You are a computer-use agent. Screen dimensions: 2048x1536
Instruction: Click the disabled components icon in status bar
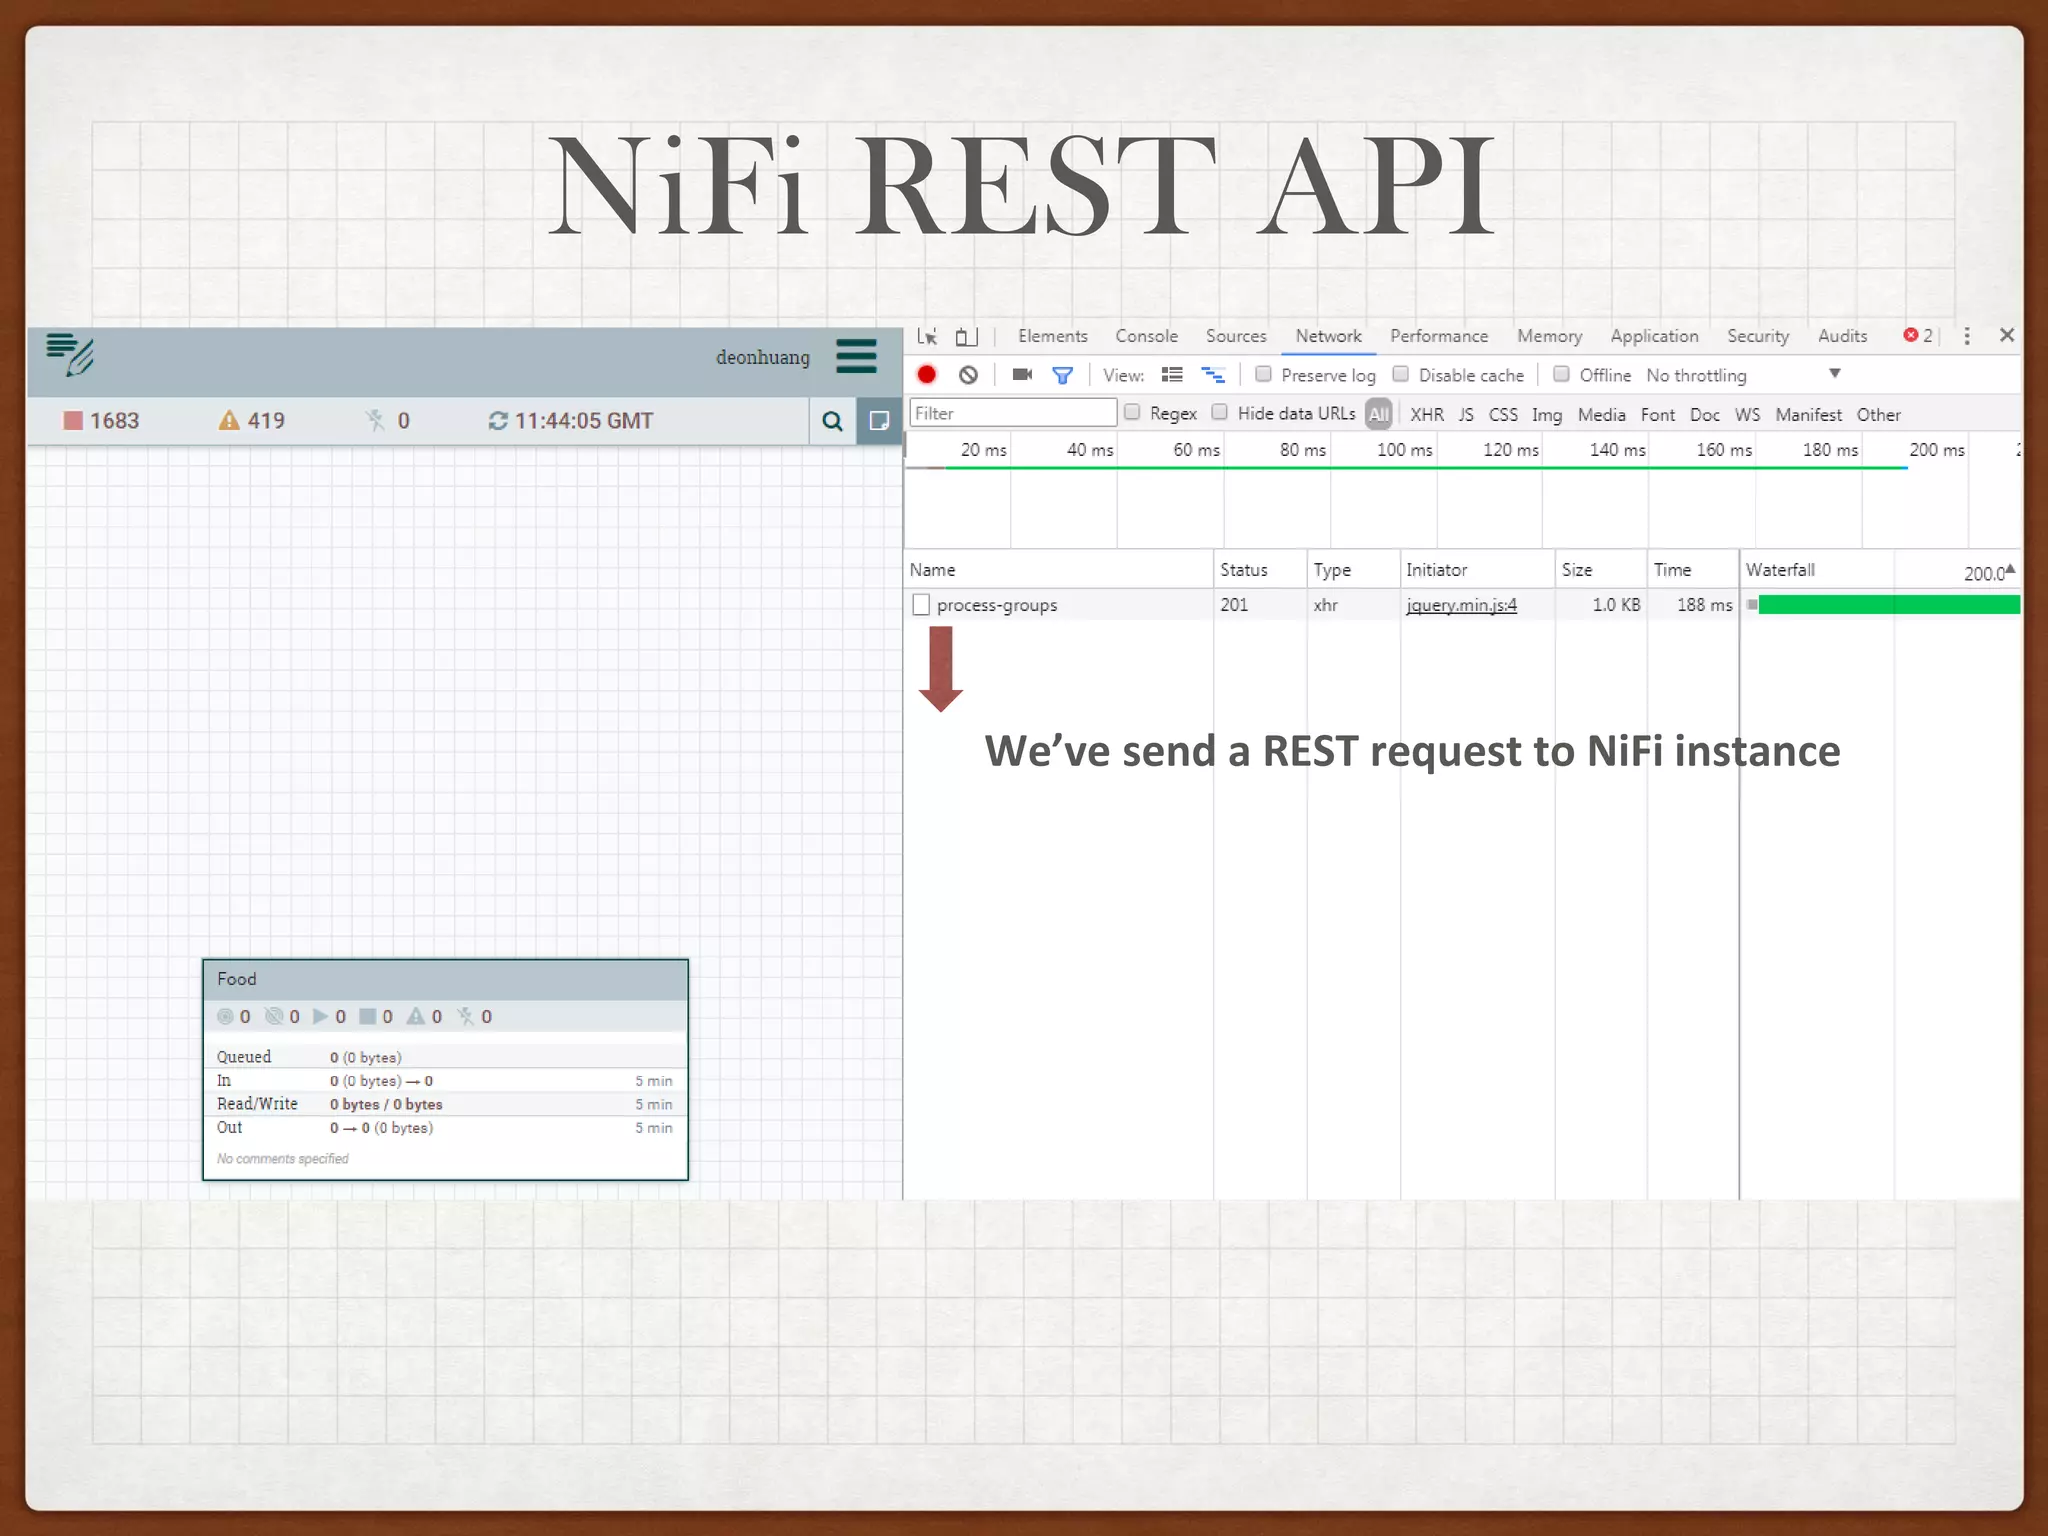point(376,420)
